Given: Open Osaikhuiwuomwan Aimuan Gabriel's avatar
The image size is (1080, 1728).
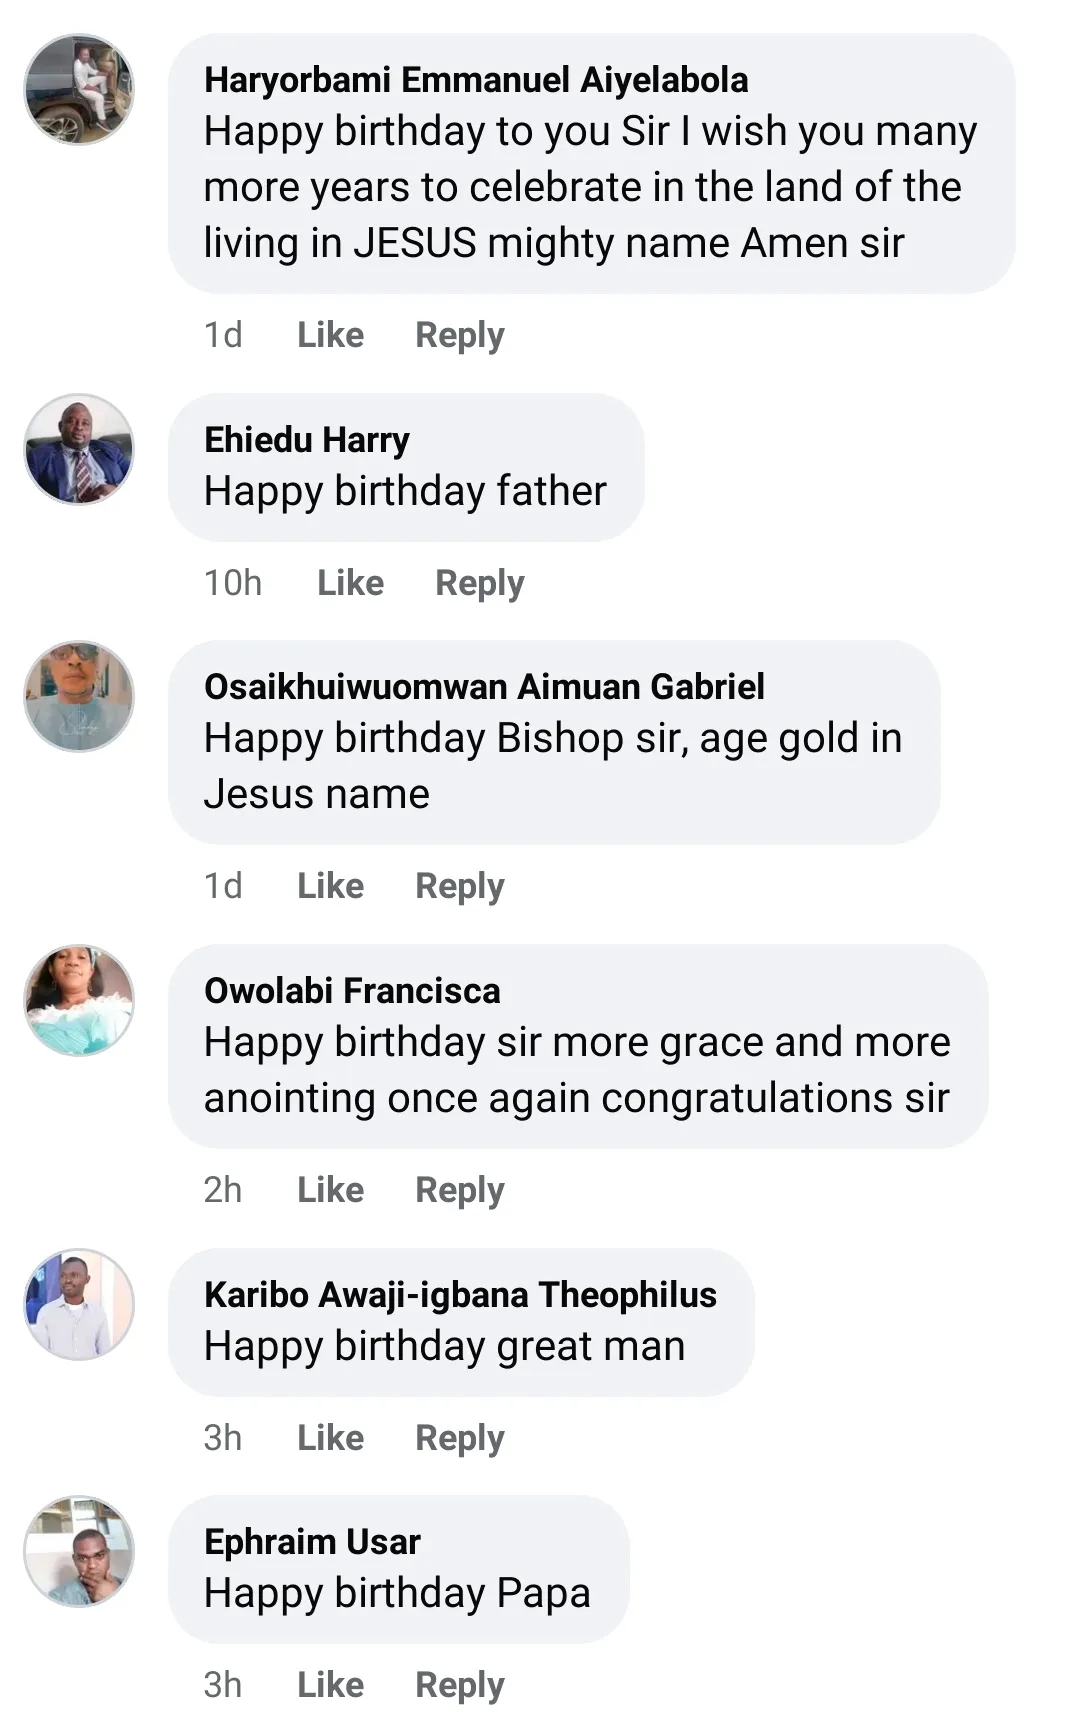Looking at the screenshot, I should point(79,696).
